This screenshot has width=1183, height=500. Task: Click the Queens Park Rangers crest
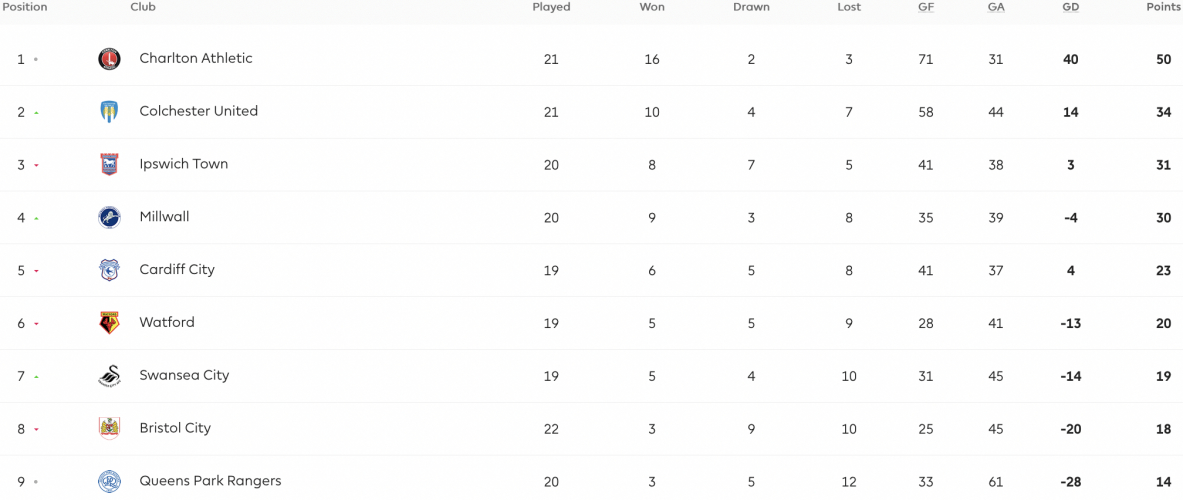[109, 481]
